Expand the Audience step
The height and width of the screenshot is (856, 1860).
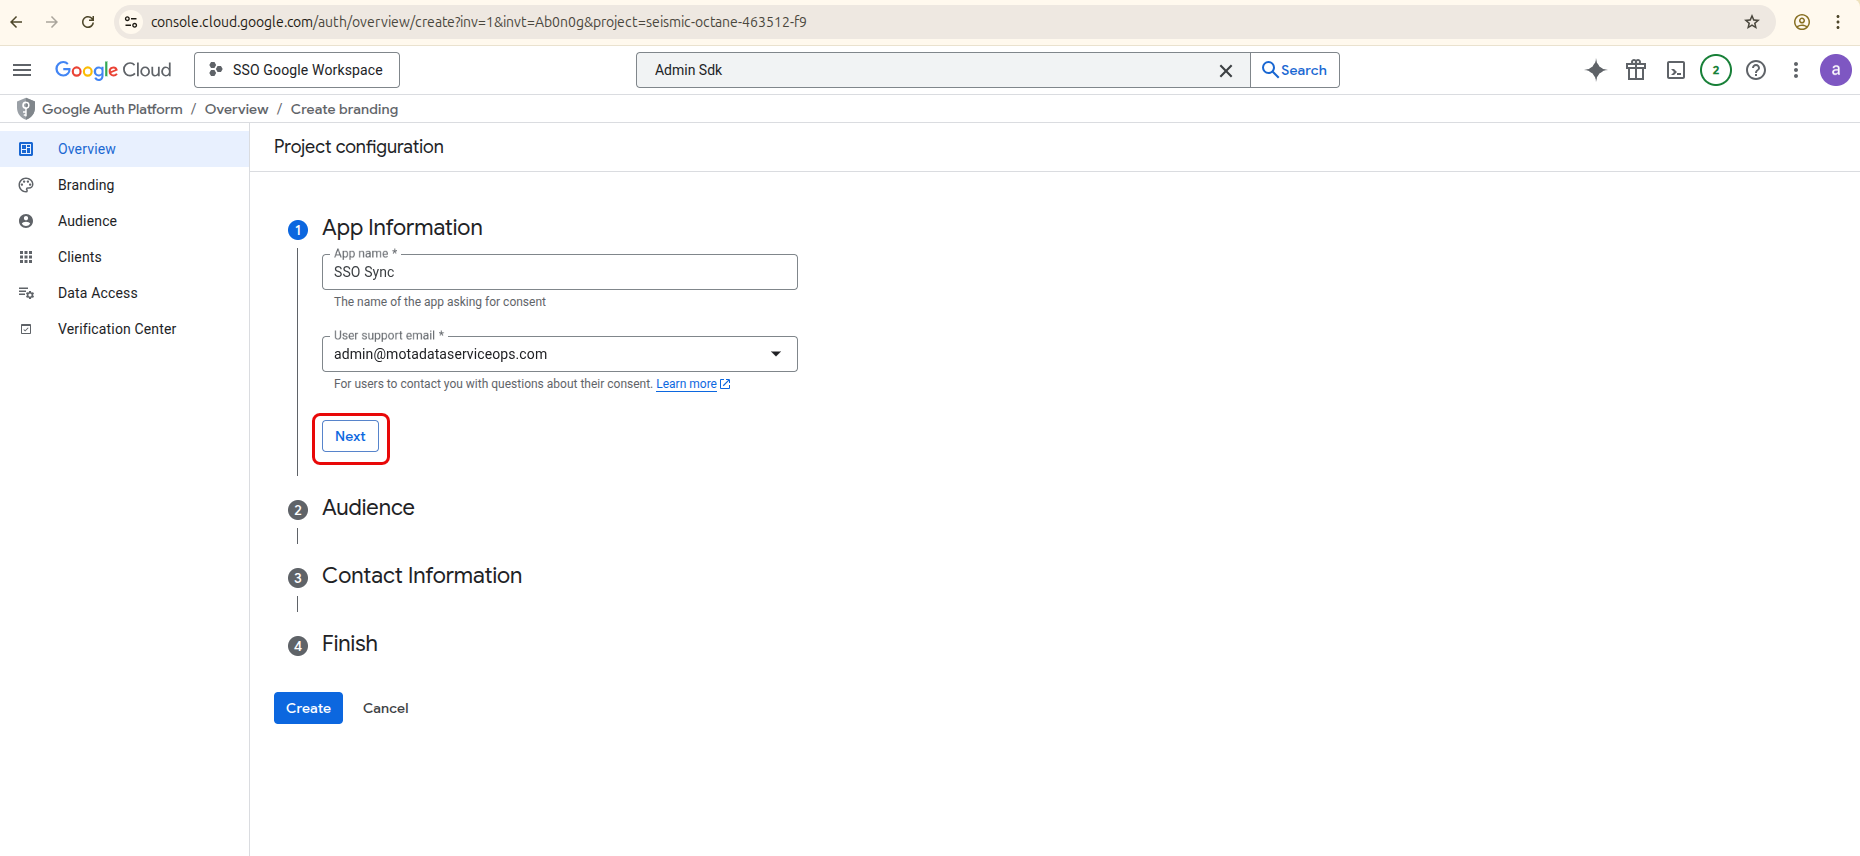click(368, 508)
